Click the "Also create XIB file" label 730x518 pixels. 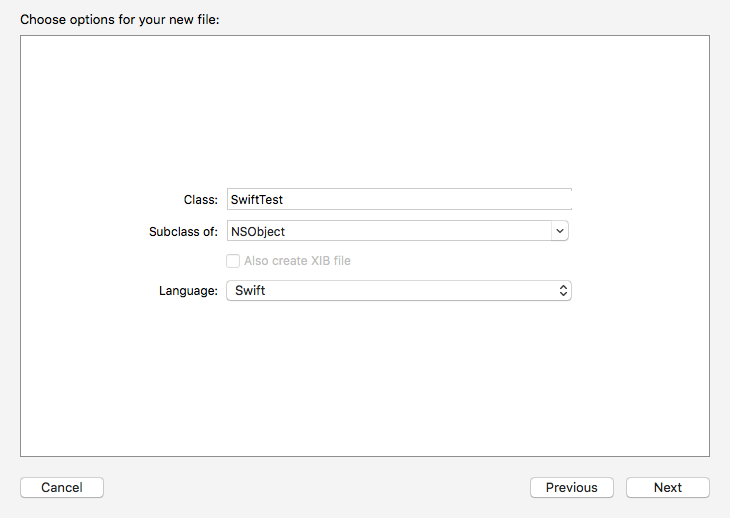[297, 261]
